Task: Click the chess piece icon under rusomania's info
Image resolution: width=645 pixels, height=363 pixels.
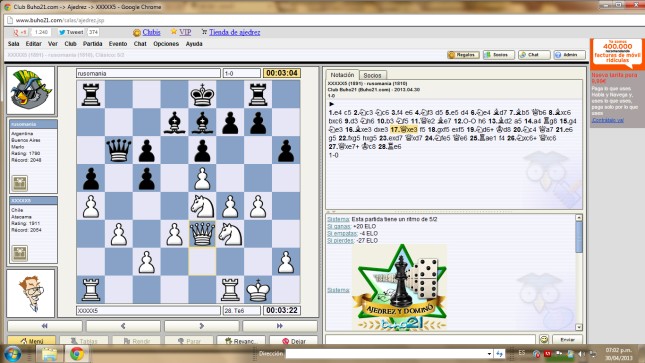Action: click(19, 184)
